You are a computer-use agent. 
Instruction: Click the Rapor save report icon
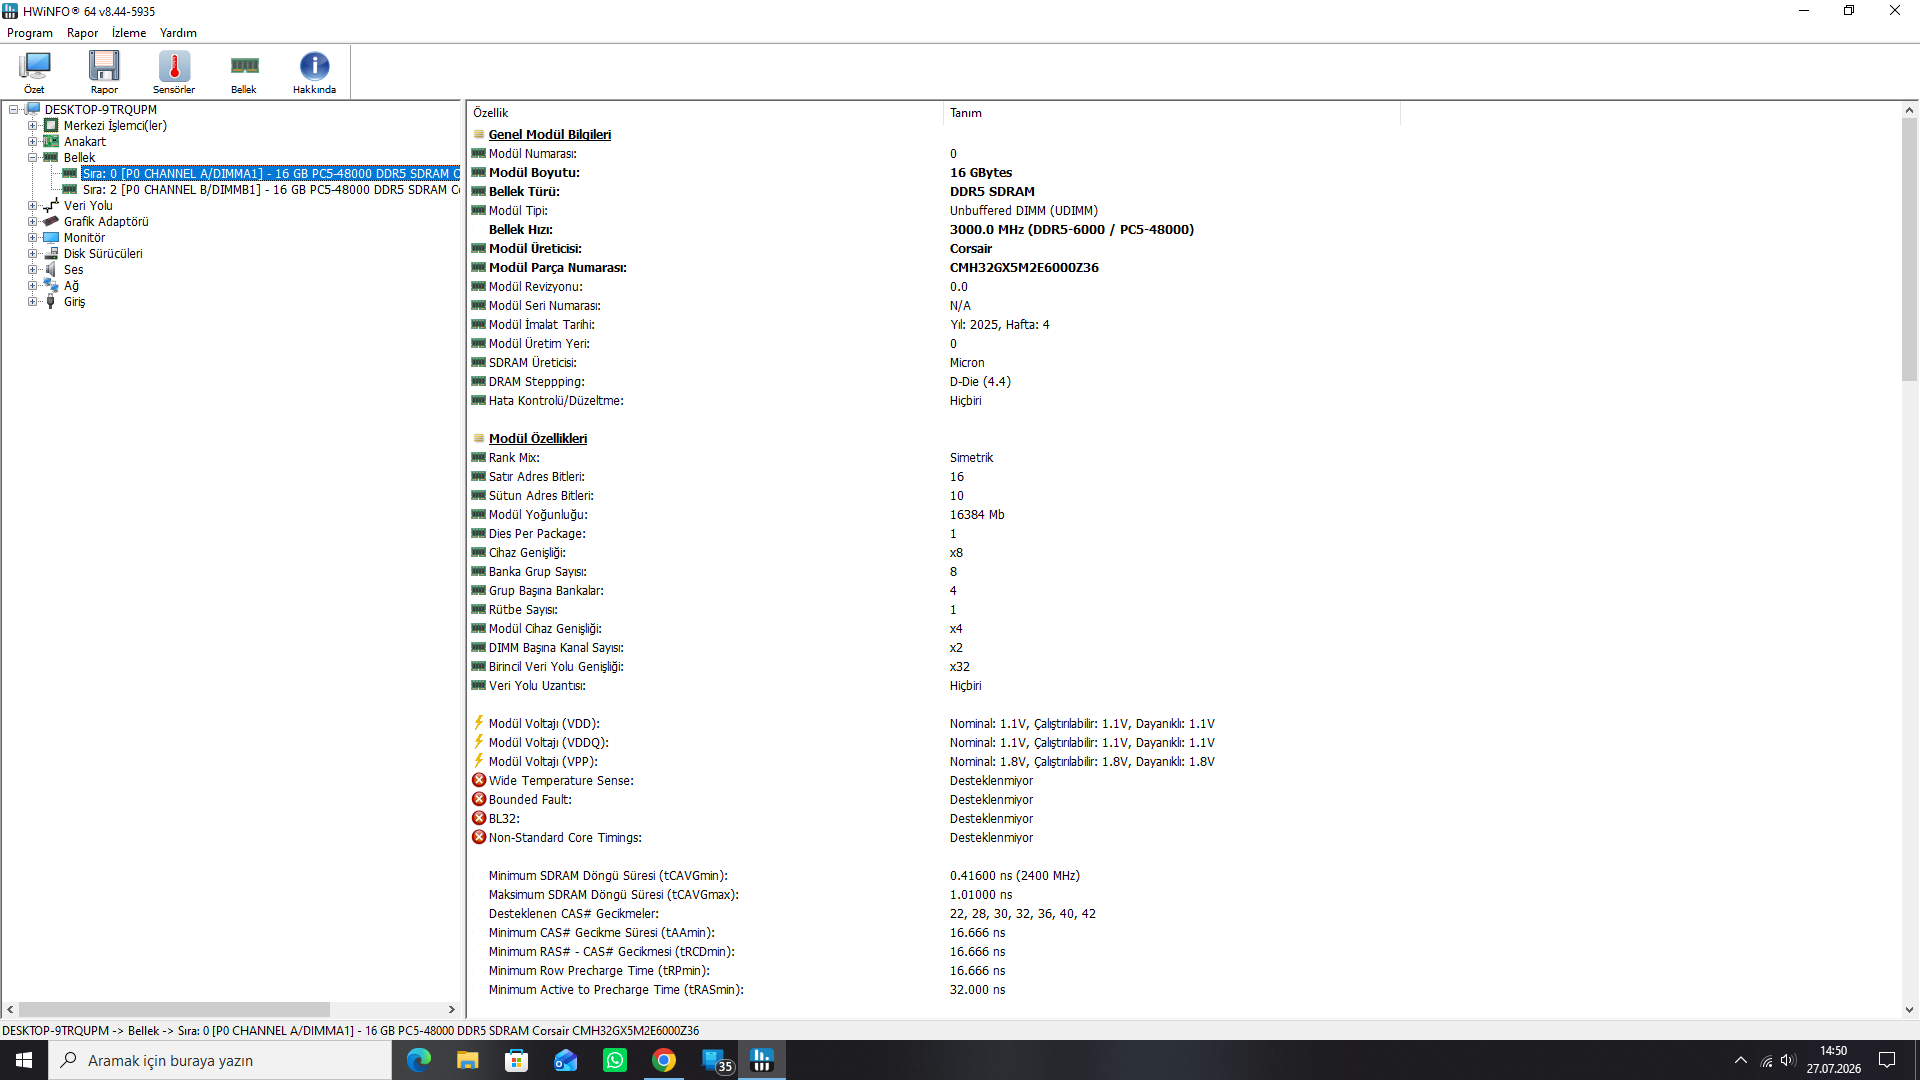pyautogui.click(x=104, y=72)
